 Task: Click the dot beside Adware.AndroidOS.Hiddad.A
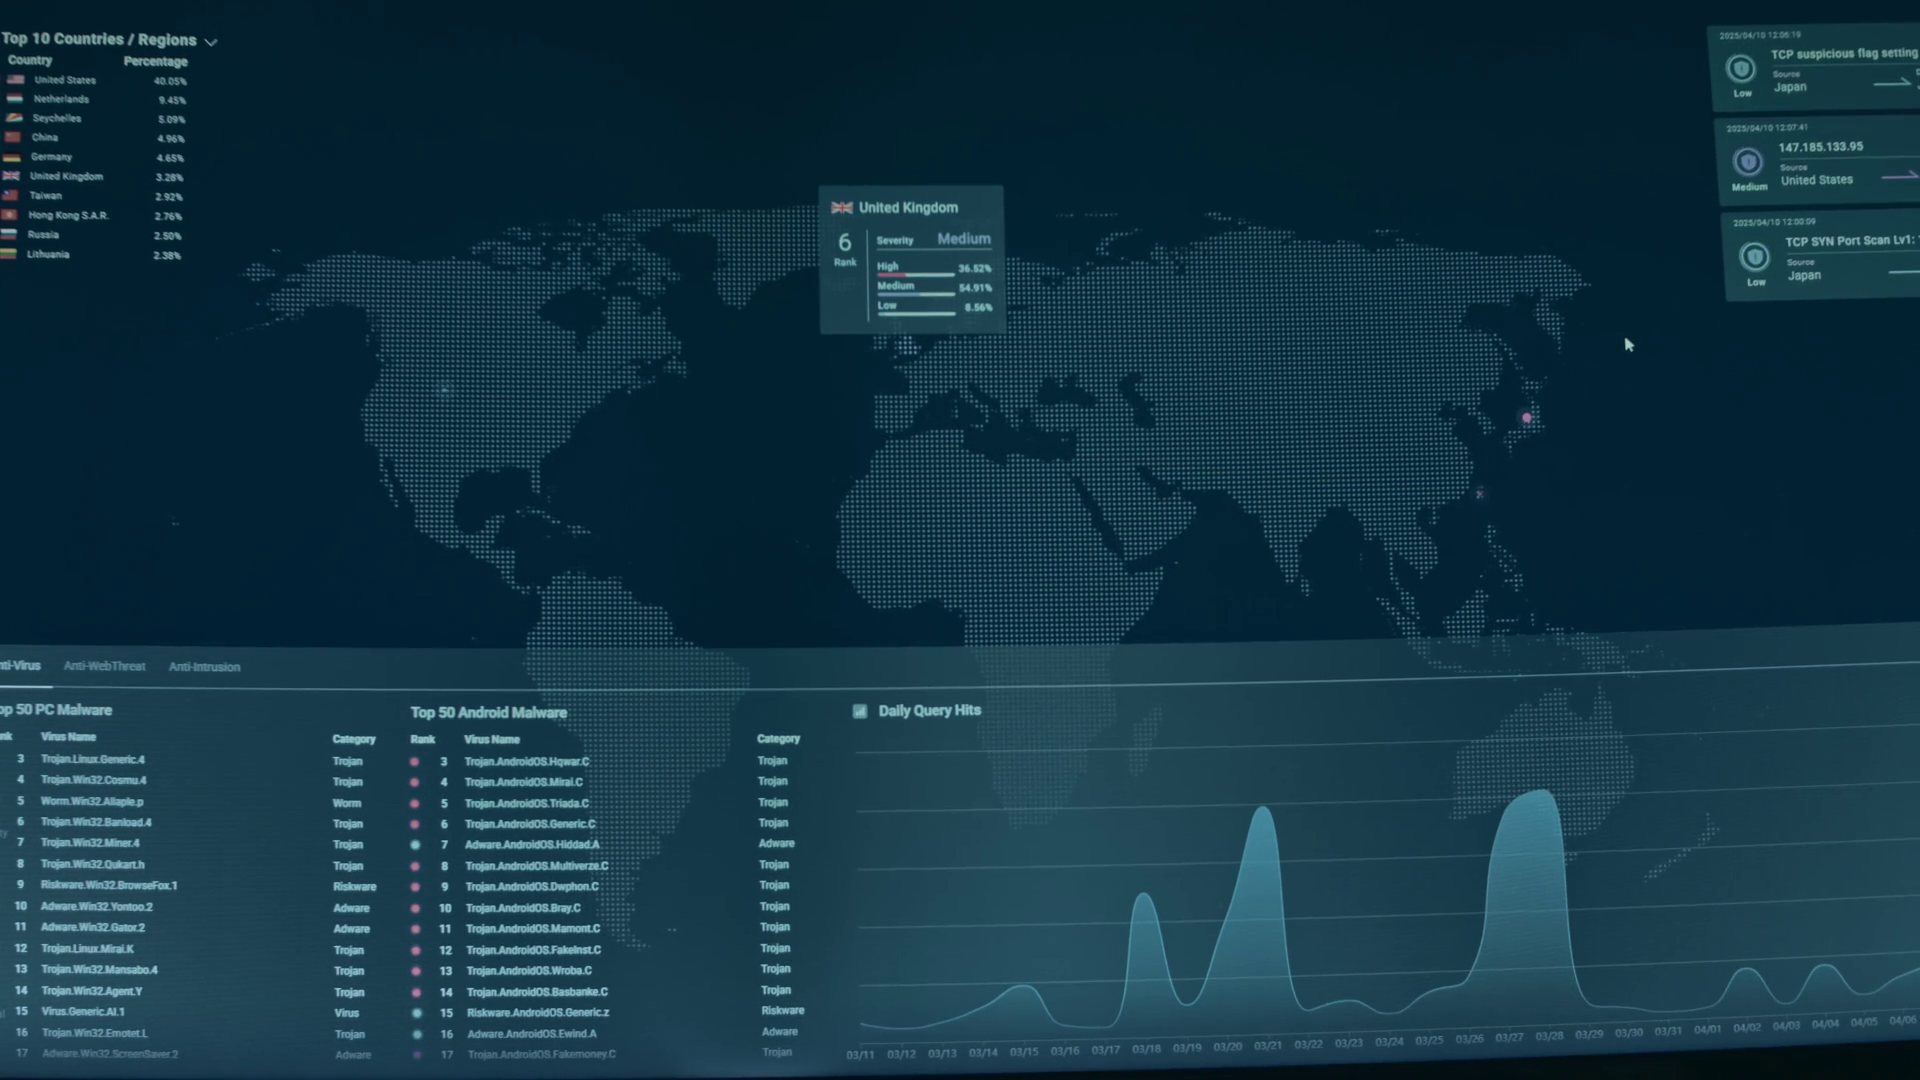point(415,845)
